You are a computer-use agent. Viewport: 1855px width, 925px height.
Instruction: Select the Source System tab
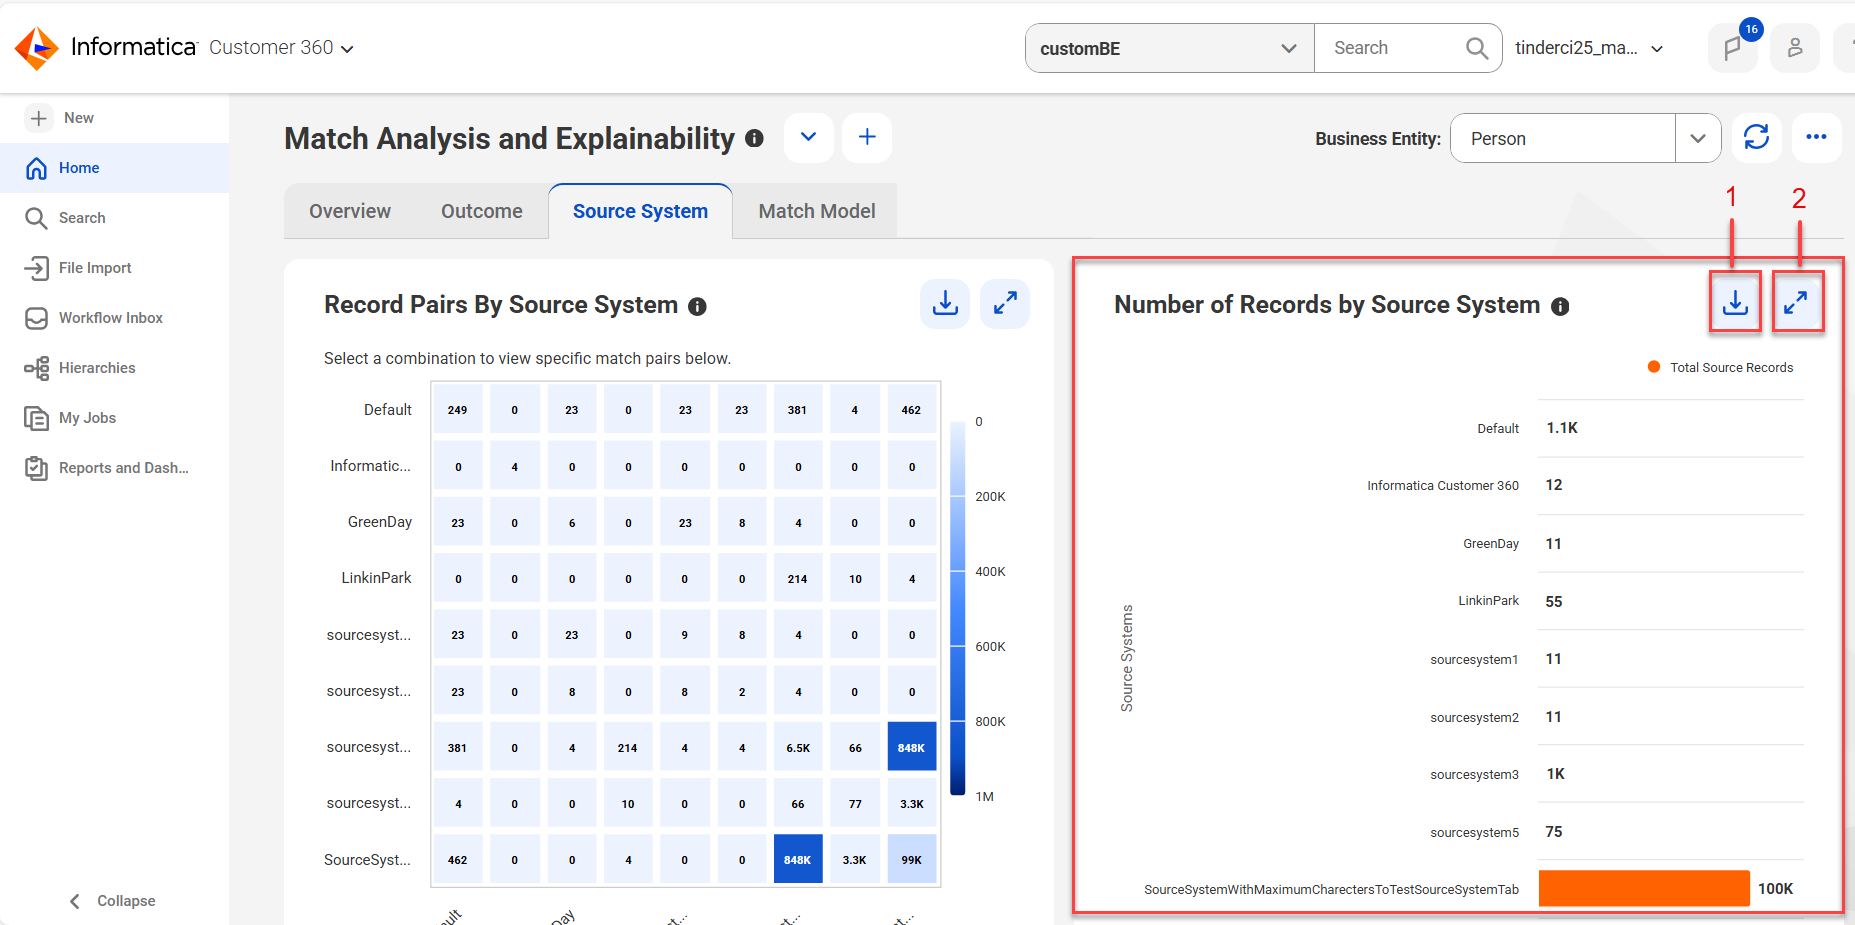pos(640,211)
